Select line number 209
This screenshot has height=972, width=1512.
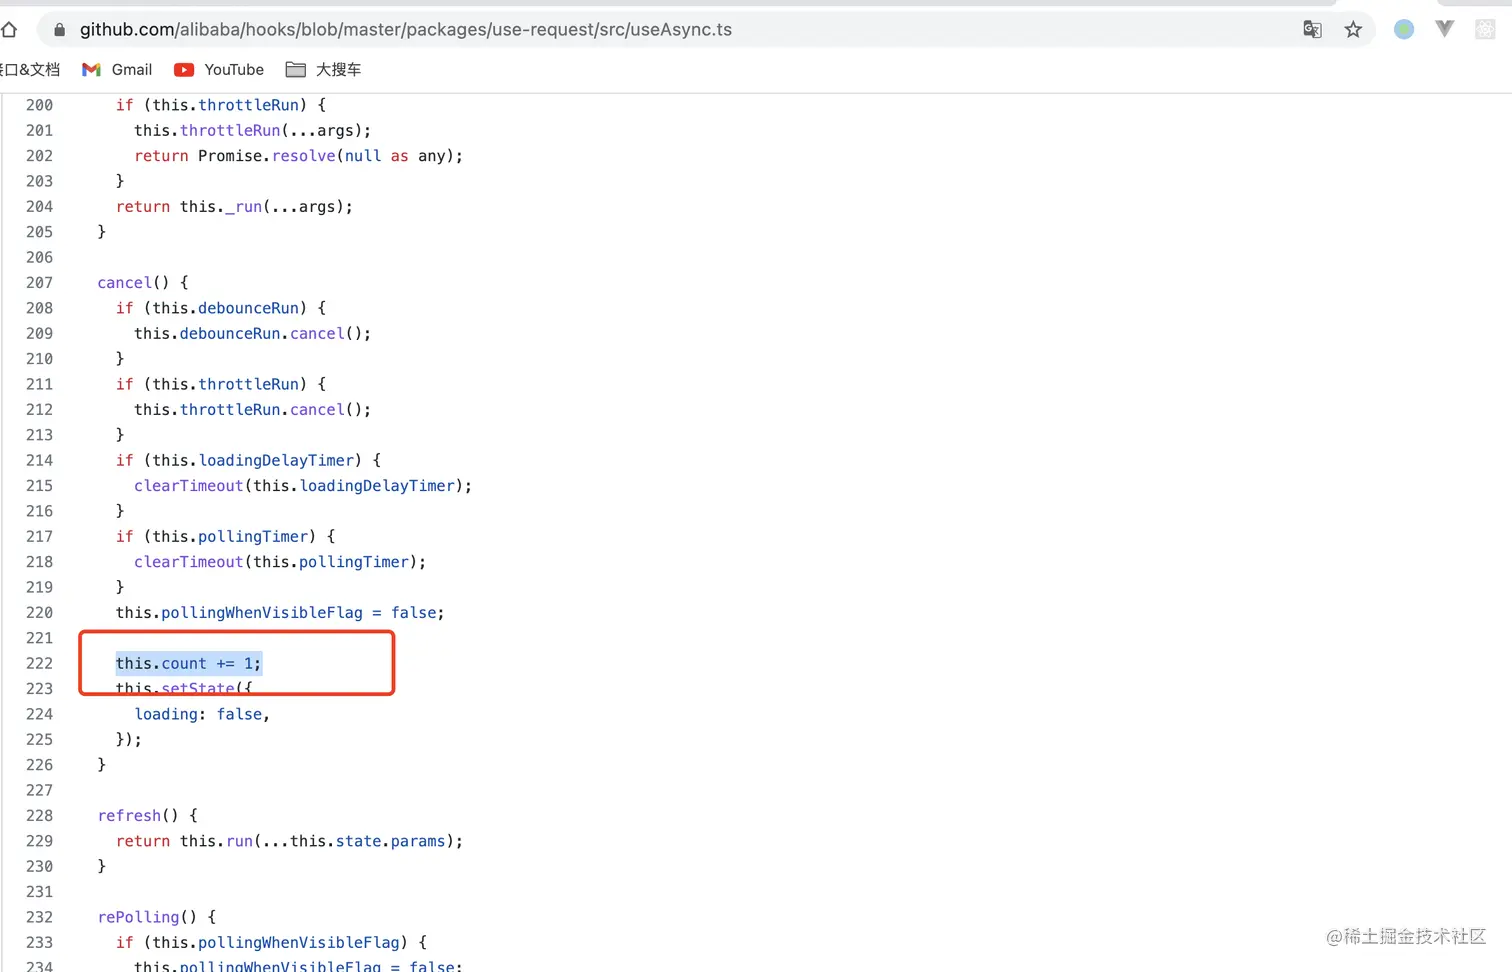tap(40, 334)
